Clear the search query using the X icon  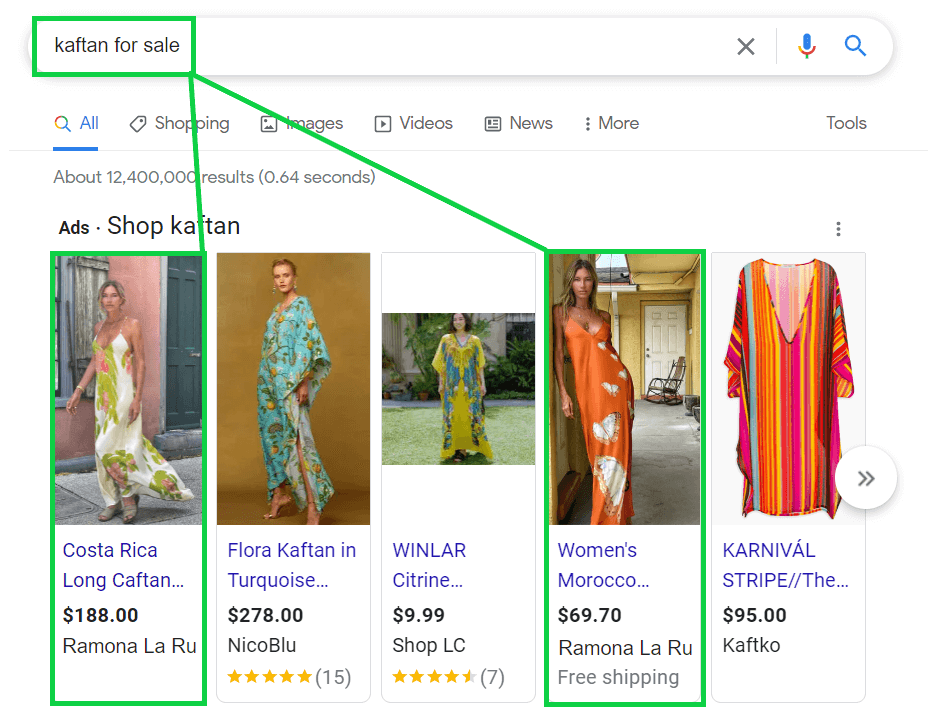745,46
